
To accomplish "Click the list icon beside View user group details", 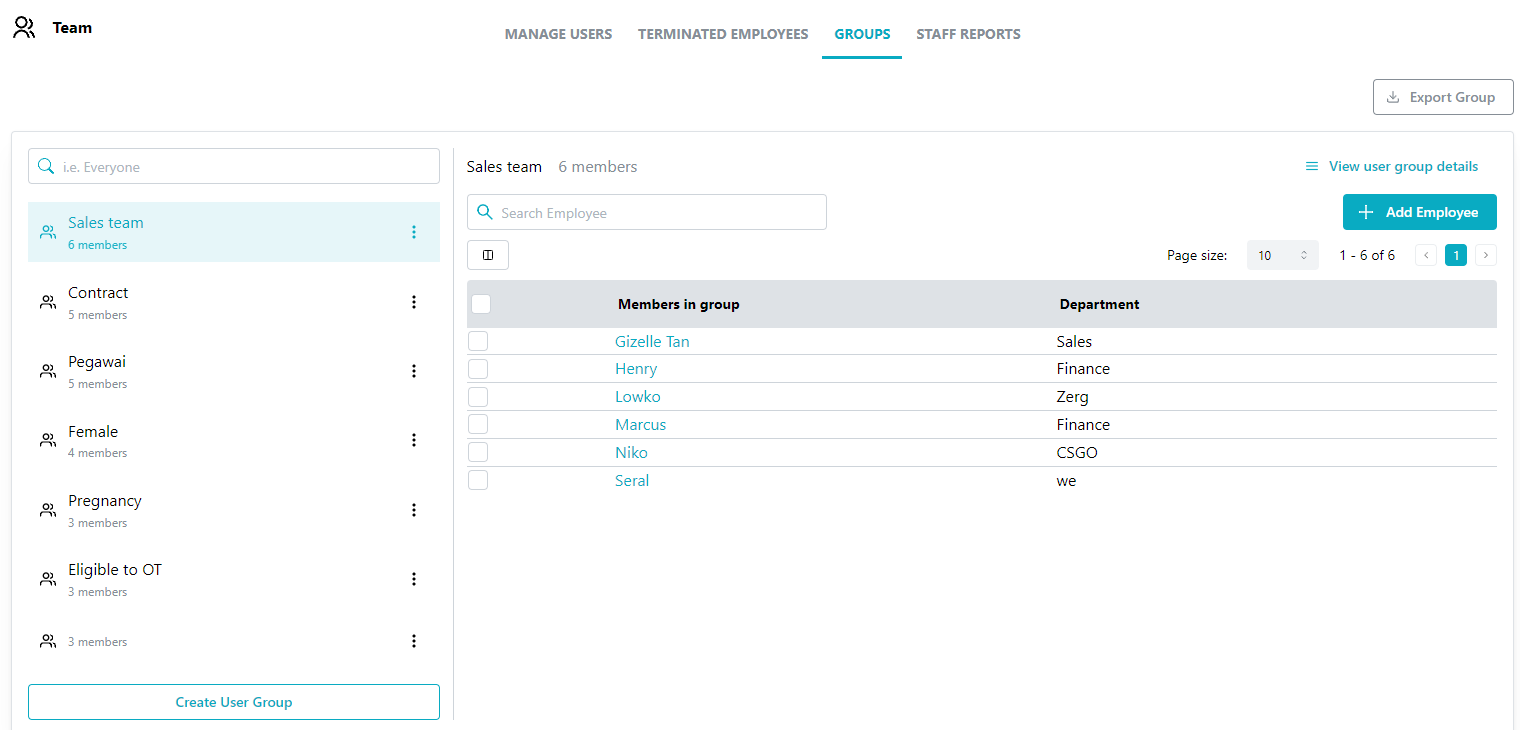I will tap(1312, 167).
